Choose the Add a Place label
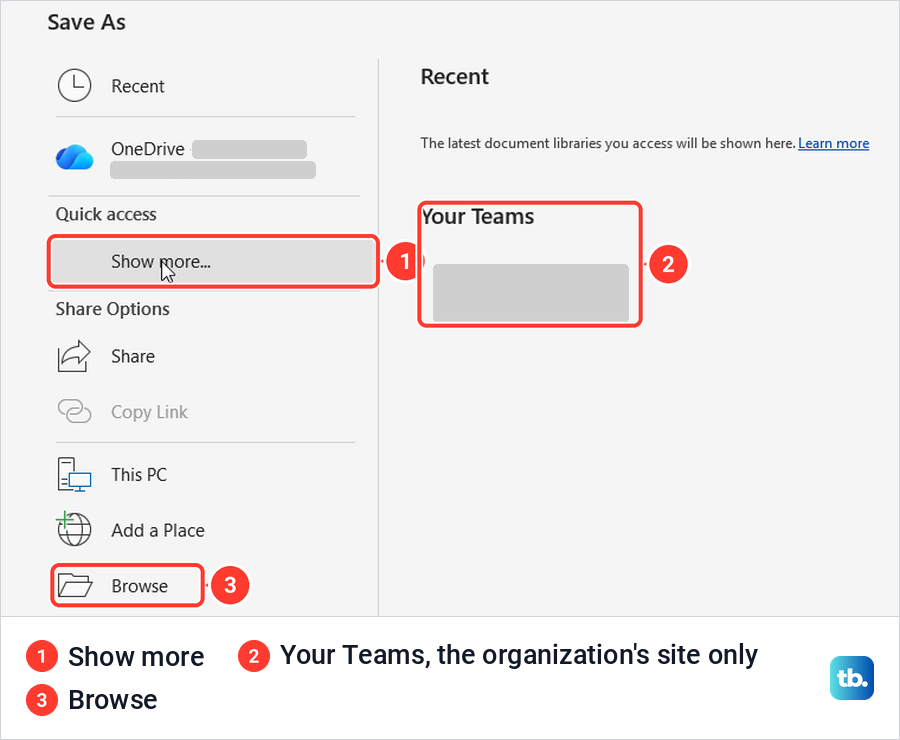Viewport: 900px width, 740px height. pyautogui.click(x=158, y=530)
